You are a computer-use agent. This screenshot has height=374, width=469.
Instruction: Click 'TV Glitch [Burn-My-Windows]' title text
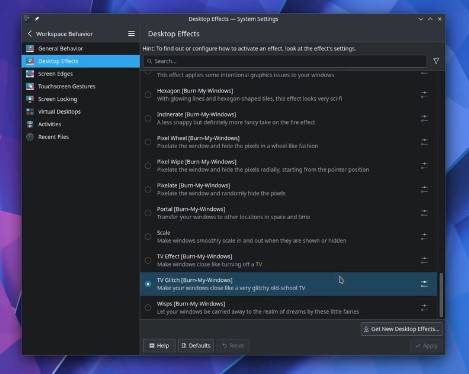coord(195,280)
